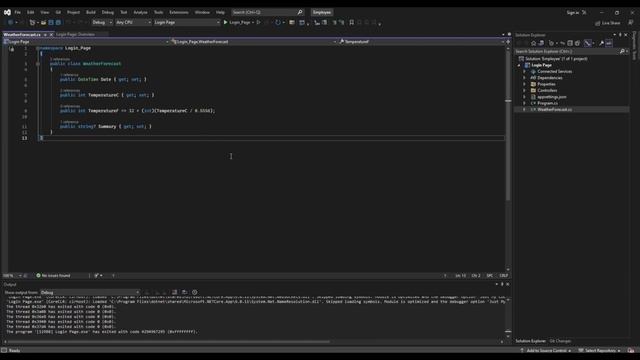Click the New Project toolbar icon

point(32,22)
